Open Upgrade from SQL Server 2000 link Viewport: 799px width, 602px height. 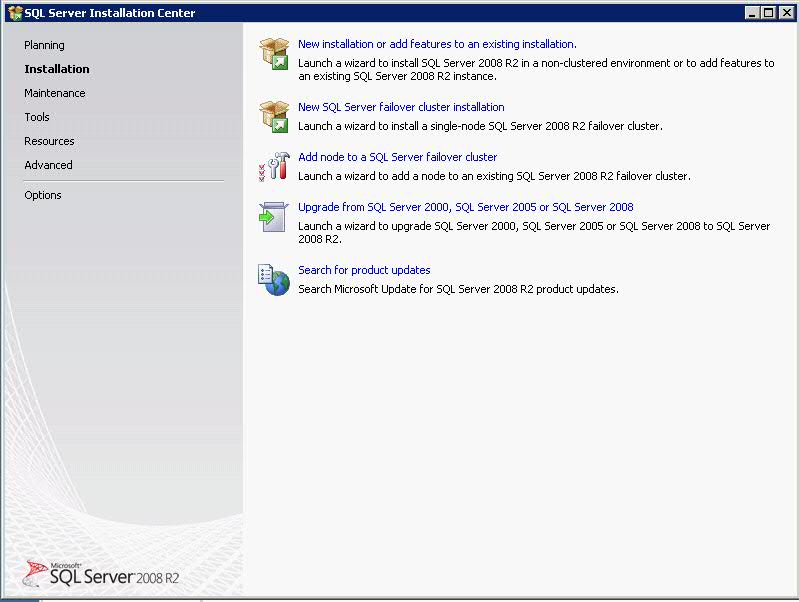pos(466,206)
